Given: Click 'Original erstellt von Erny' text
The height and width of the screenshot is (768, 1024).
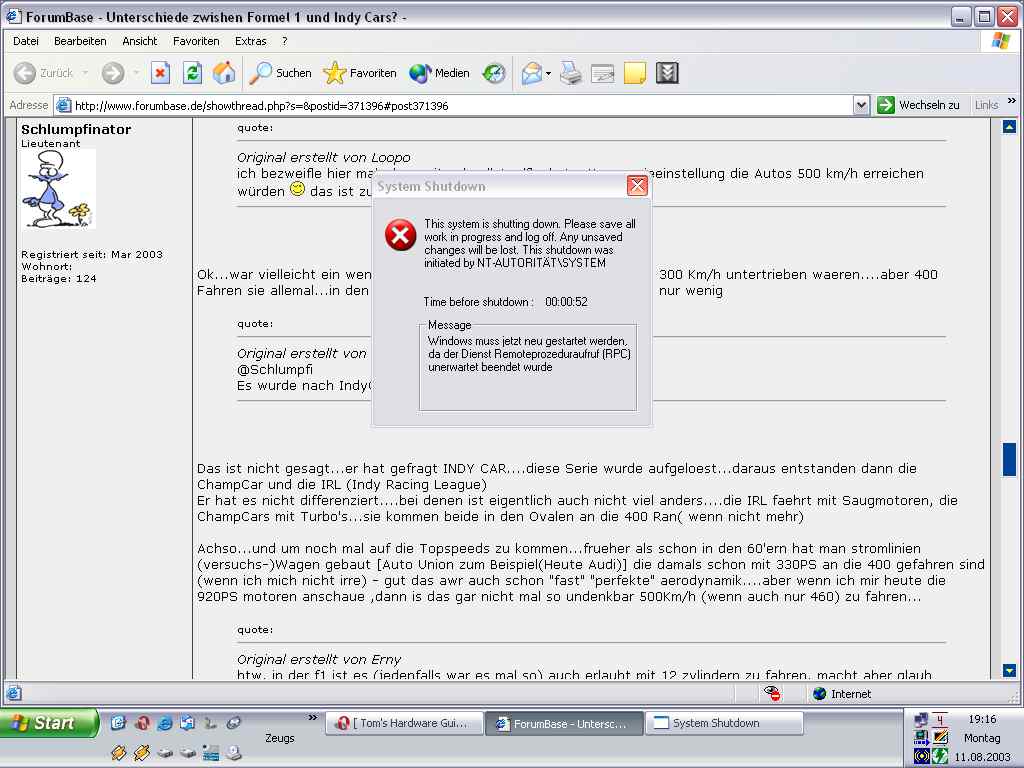Looking at the screenshot, I should pyautogui.click(x=319, y=660).
